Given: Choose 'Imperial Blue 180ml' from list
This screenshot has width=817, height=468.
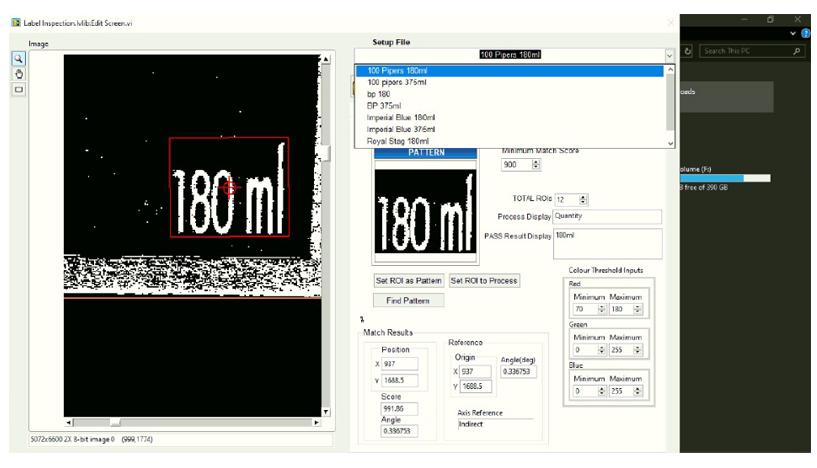Looking at the screenshot, I should click(x=400, y=117).
